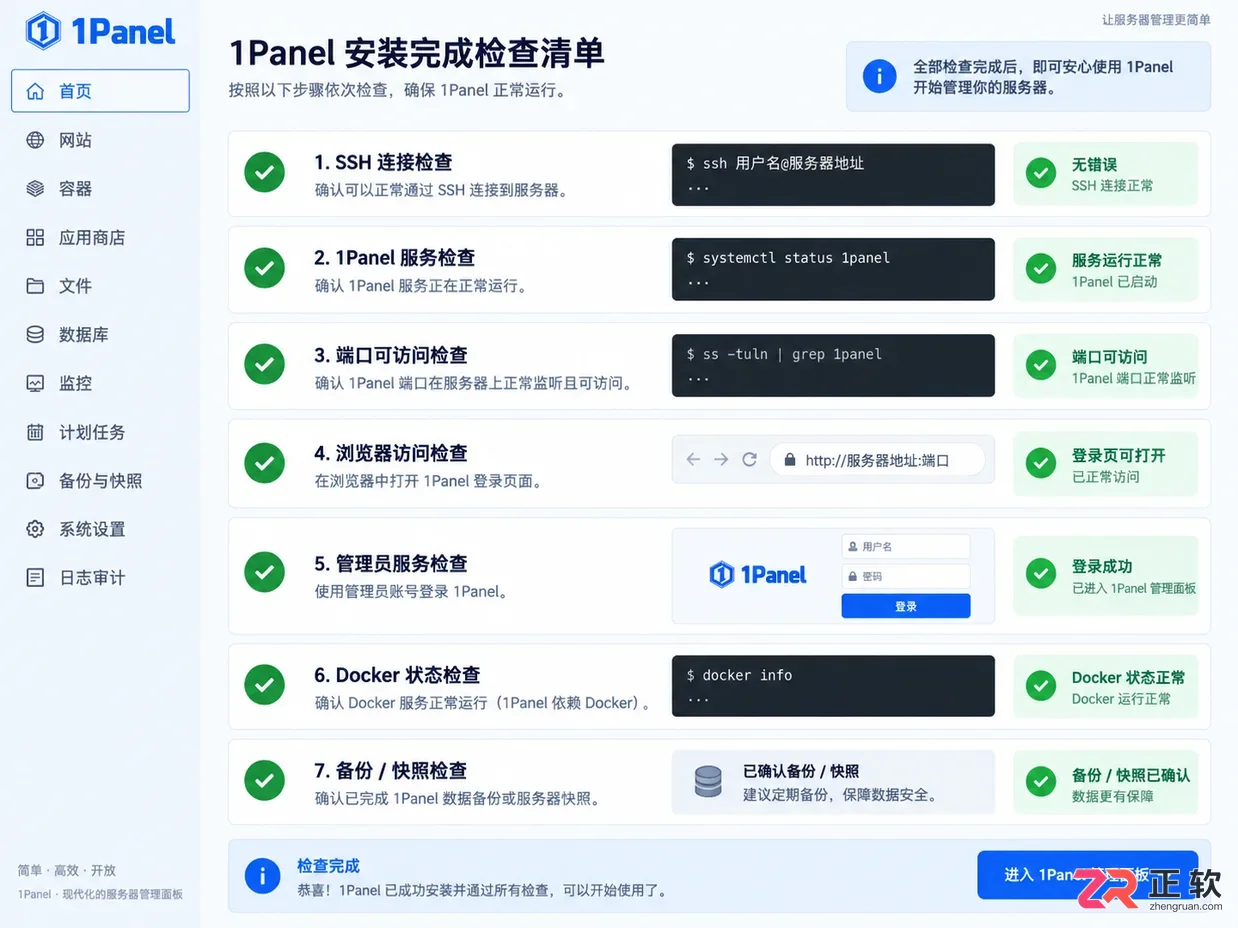Click the 1Panel 安装完成检查清单 title
Image resolution: width=1238 pixels, height=928 pixels.
pyautogui.click(x=417, y=52)
